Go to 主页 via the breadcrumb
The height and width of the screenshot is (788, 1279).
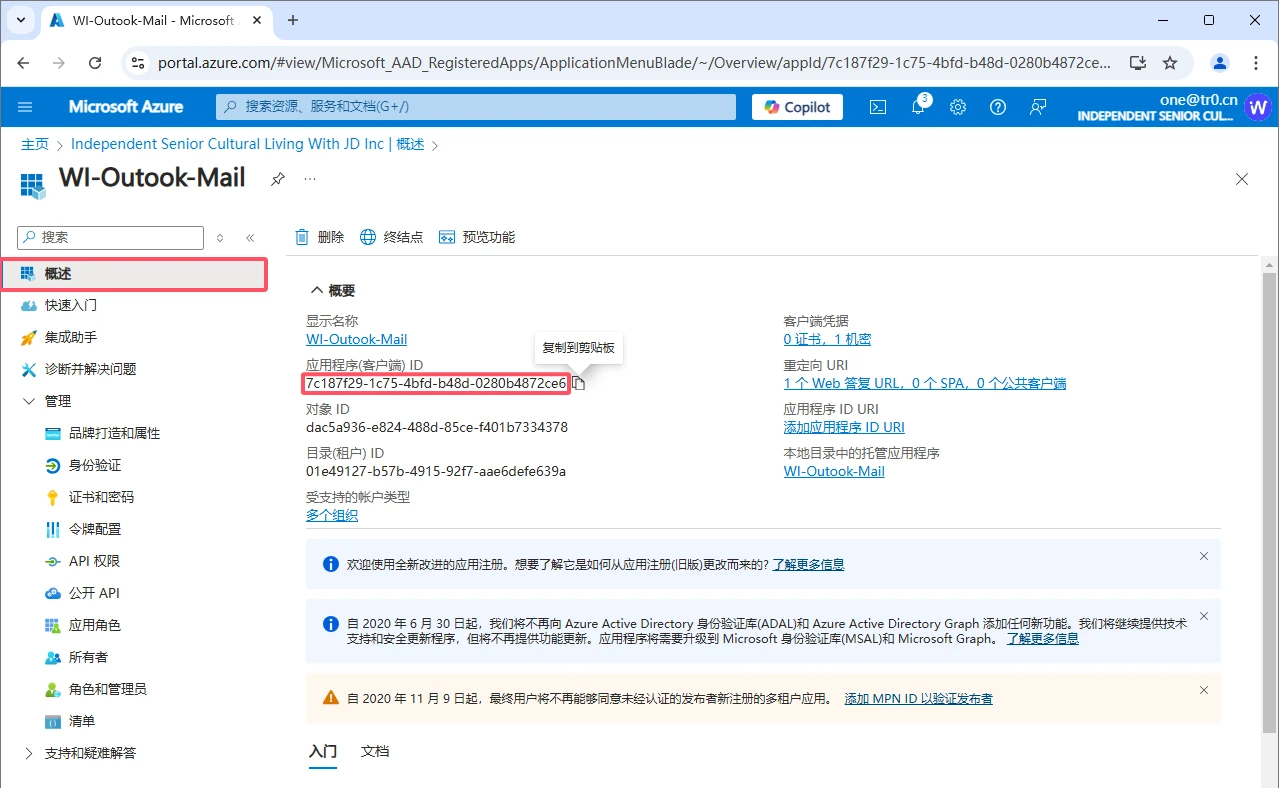click(x=35, y=144)
